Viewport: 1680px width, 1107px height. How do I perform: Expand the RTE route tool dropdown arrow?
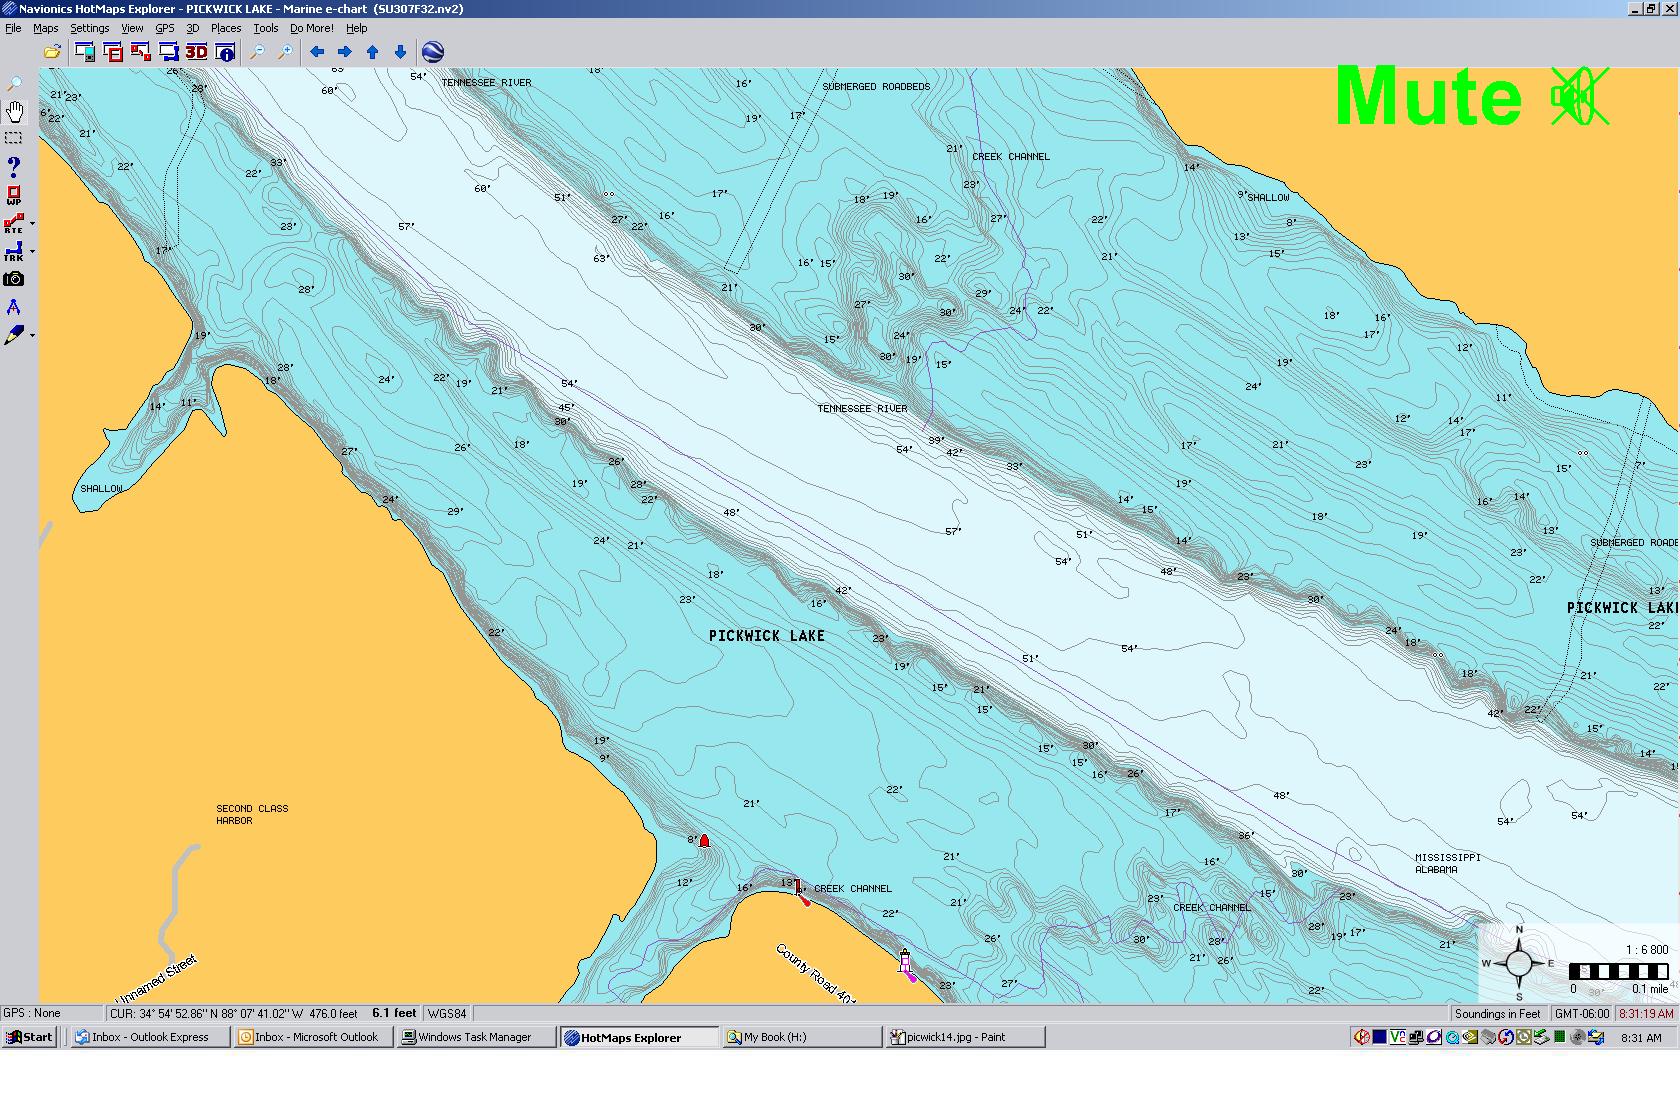(x=32, y=224)
